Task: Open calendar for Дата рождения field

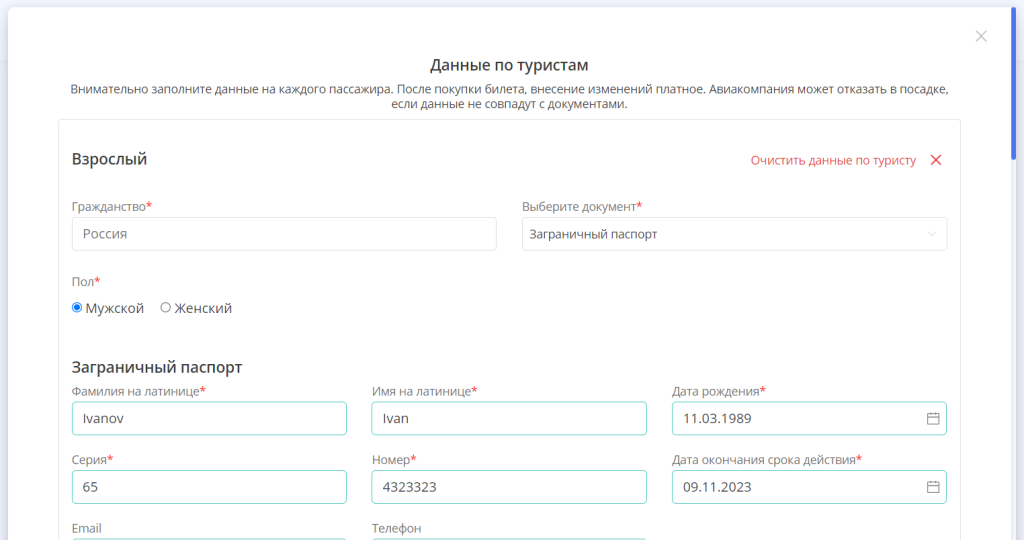Action: pos(933,419)
